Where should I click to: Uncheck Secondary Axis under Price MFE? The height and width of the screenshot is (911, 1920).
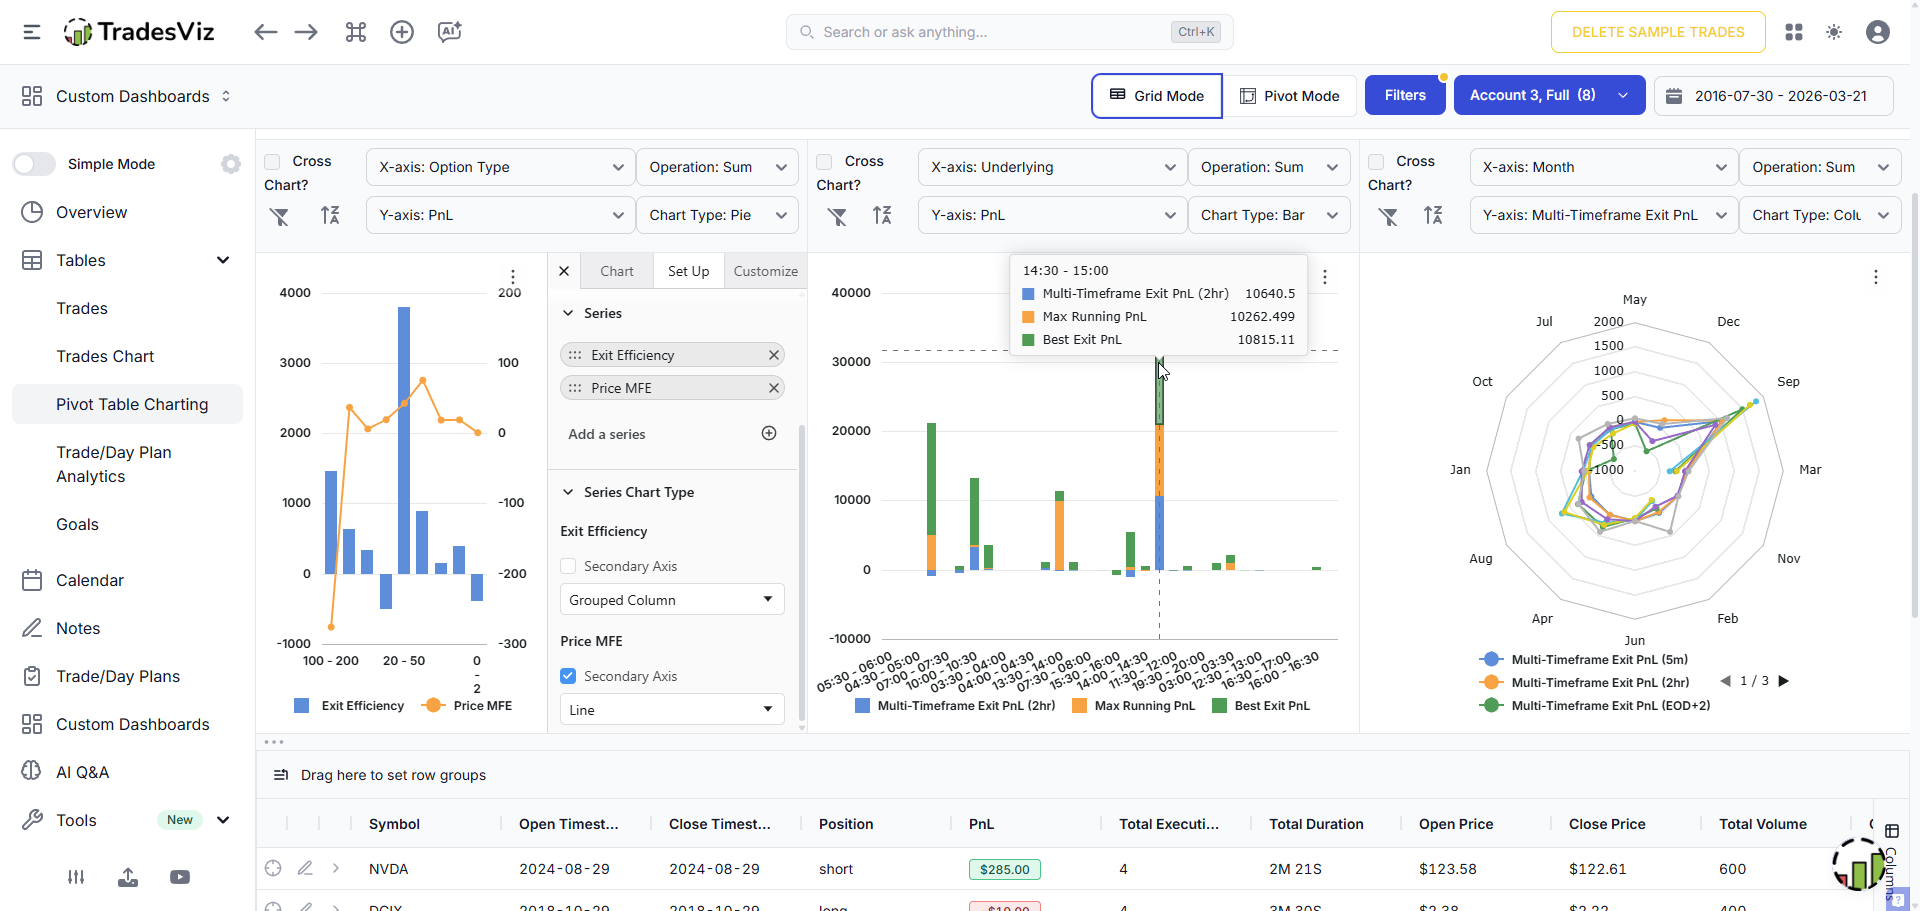click(x=568, y=676)
